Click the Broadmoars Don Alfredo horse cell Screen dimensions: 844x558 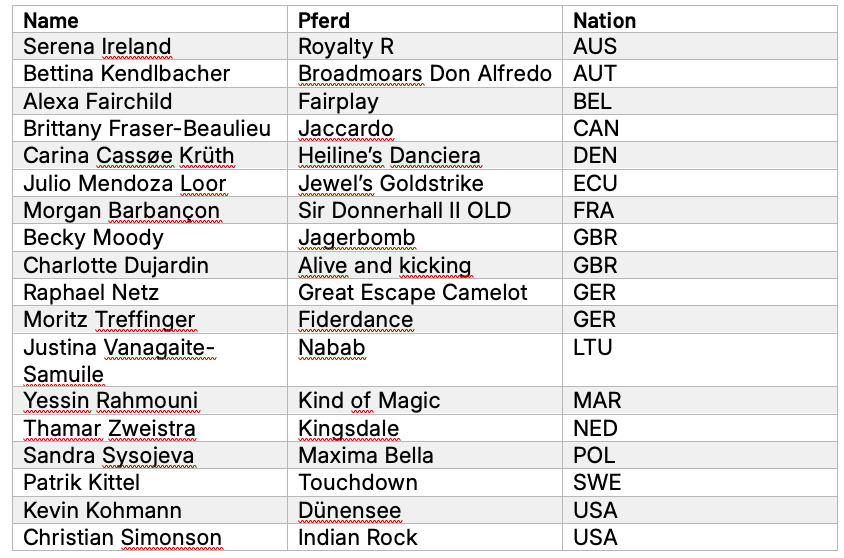(425, 74)
